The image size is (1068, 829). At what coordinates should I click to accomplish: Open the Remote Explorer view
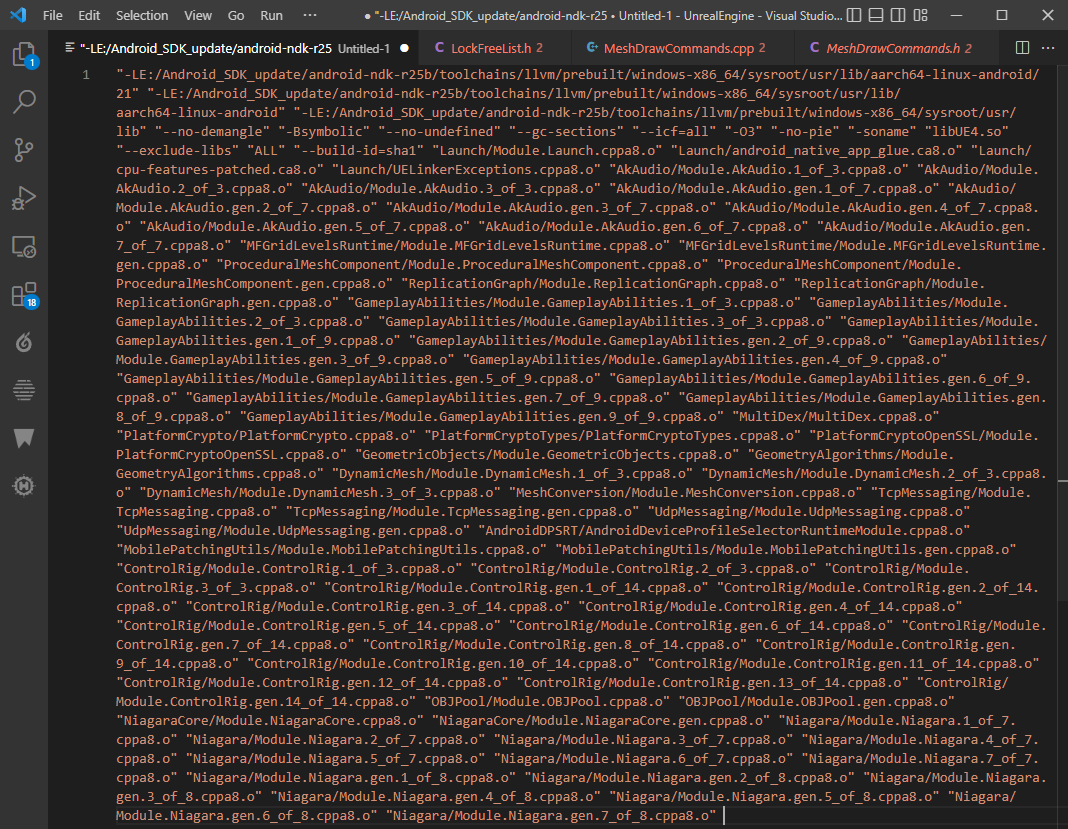click(x=24, y=247)
